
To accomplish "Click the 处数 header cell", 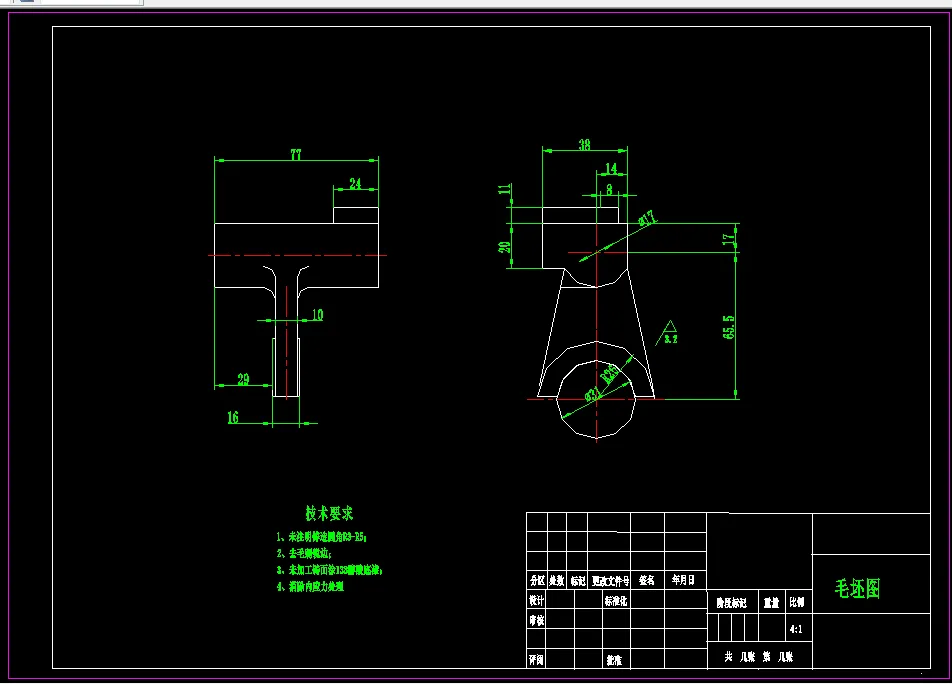I will coord(556,581).
